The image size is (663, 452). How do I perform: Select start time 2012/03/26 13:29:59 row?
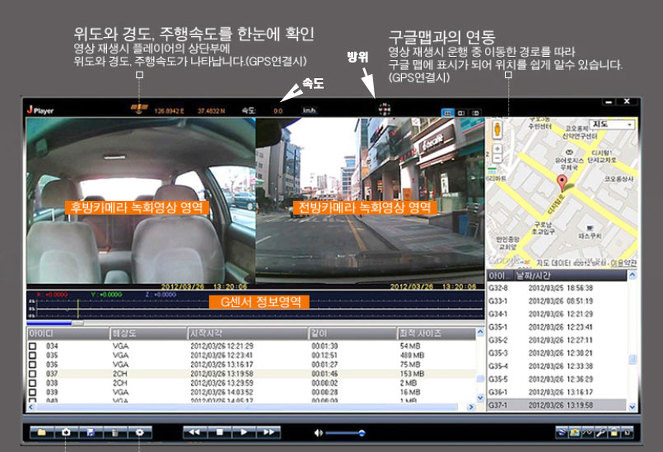tap(251, 383)
